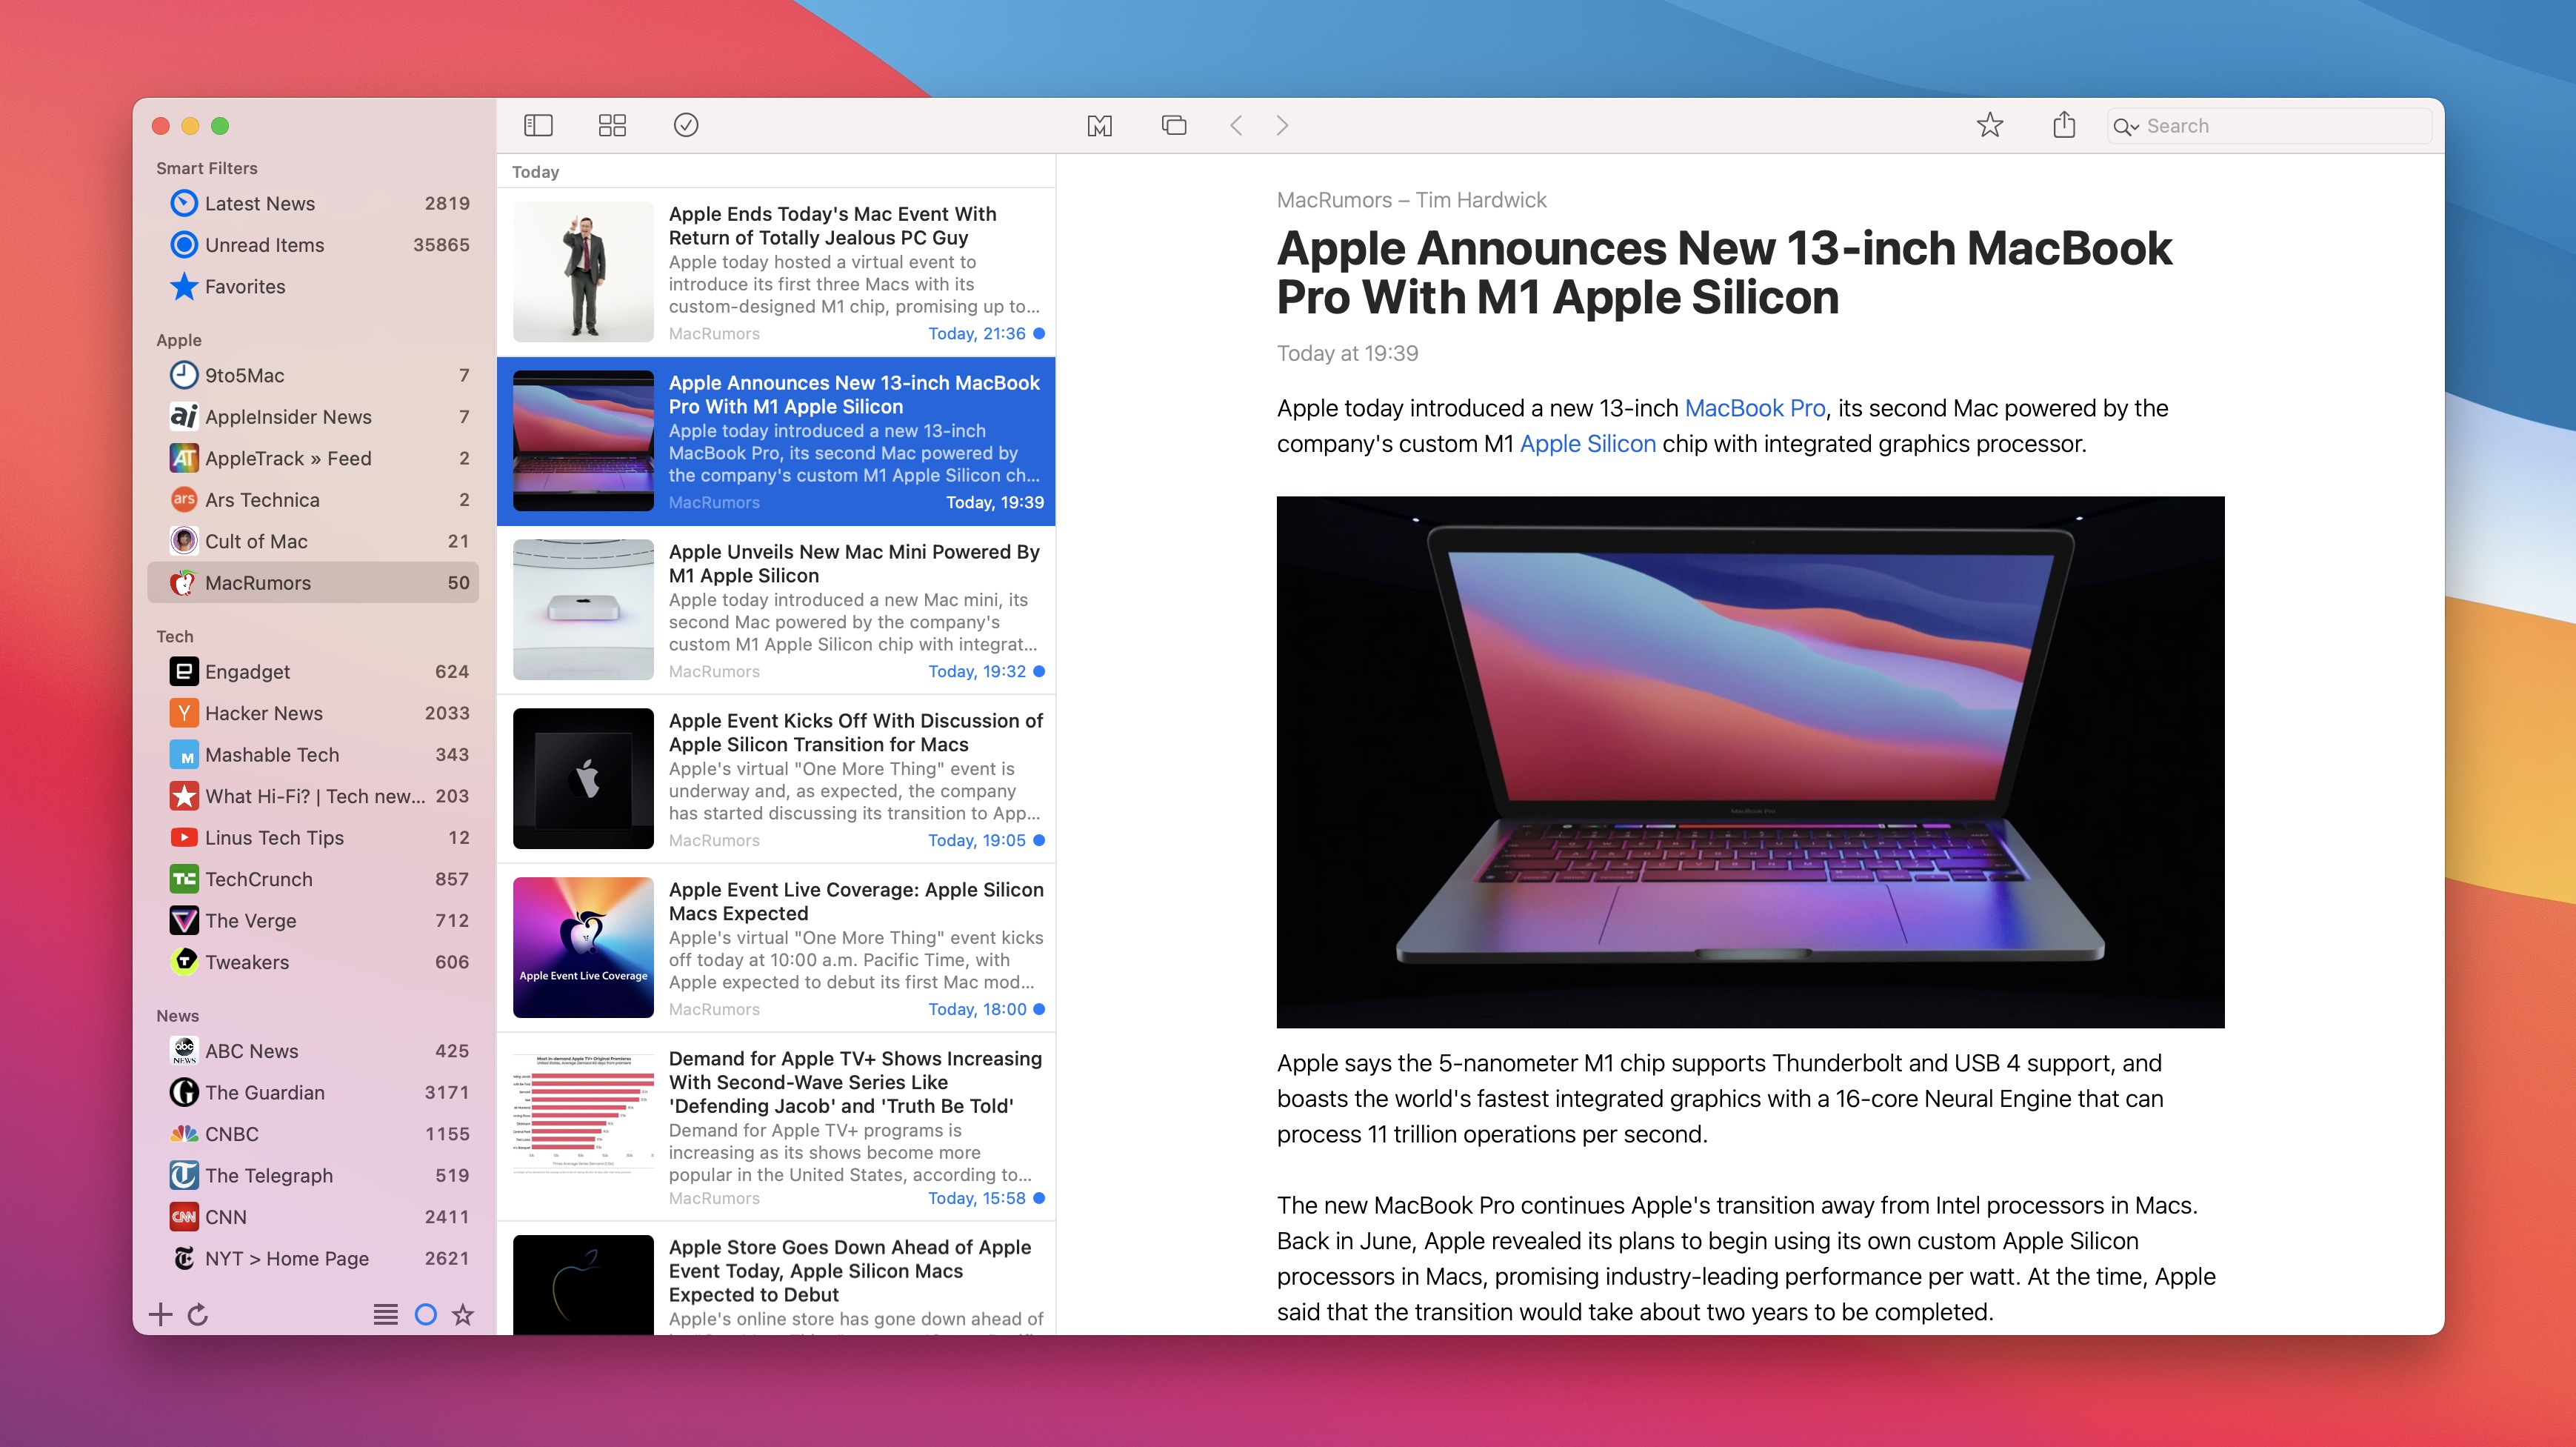Click the Apple folder header
2576x1447 pixels.
coord(179,341)
